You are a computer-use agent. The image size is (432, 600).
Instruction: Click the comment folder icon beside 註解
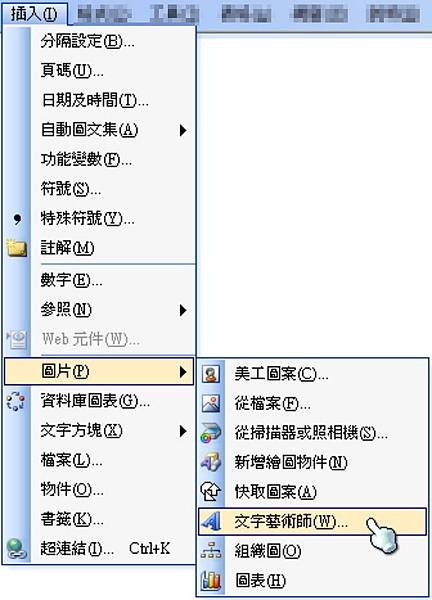pyautogui.click(x=16, y=248)
